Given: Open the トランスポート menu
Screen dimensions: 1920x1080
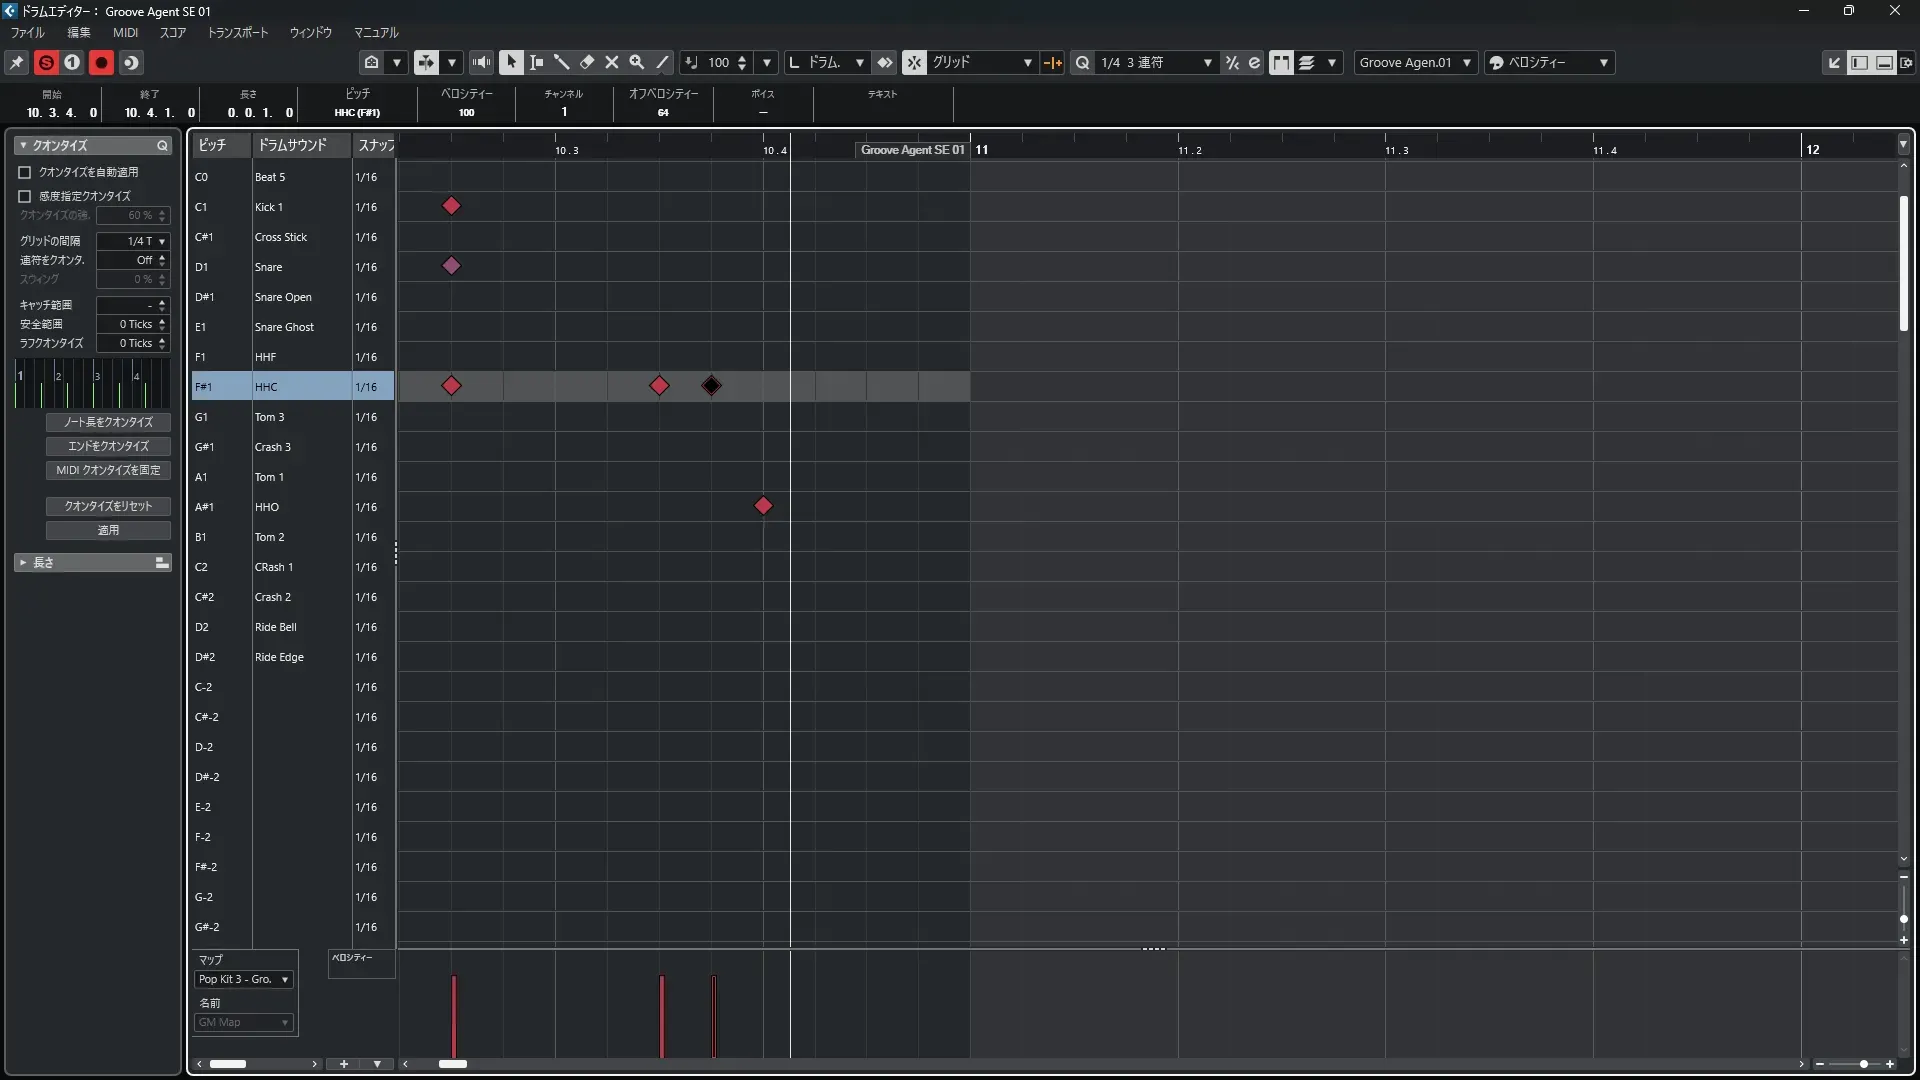Looking at the screenshot, I should tap(238, 32).
